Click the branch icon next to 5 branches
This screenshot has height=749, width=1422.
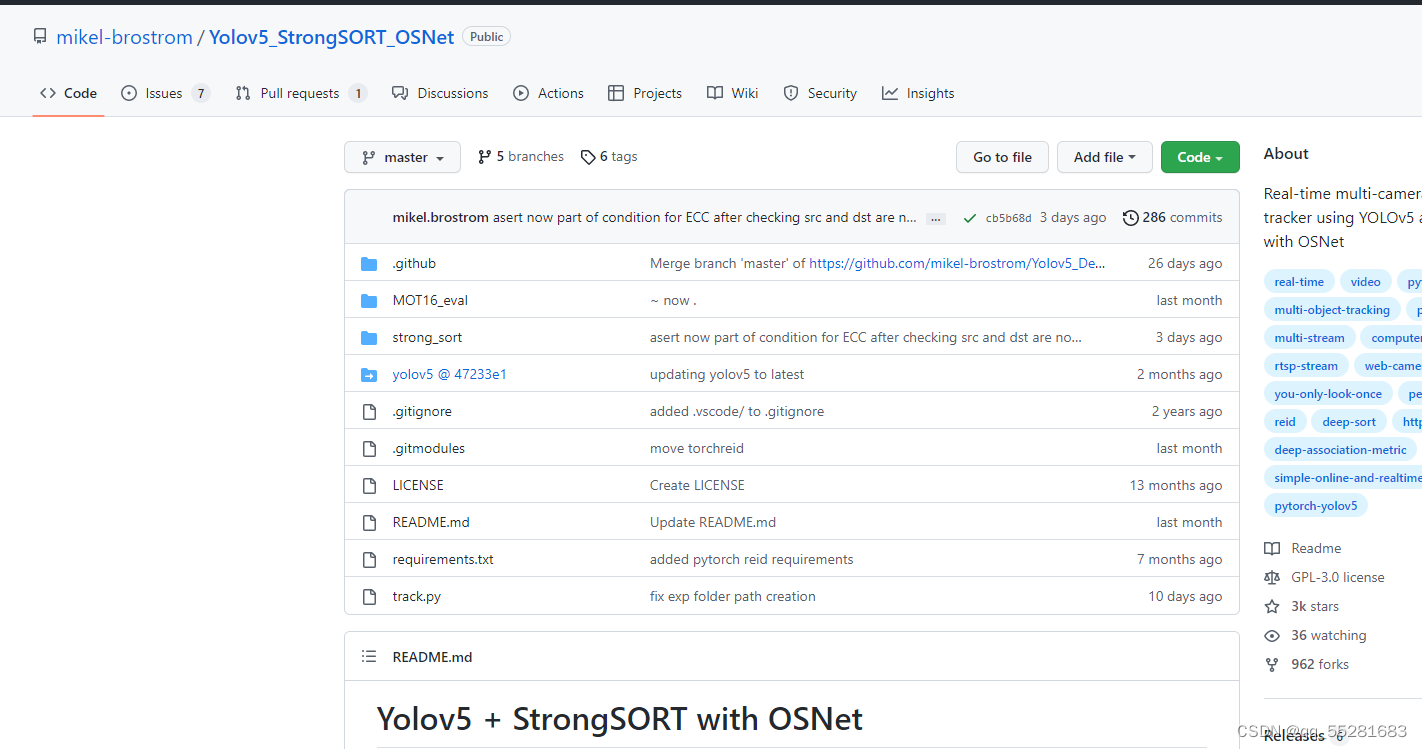[x=485, y=156]
